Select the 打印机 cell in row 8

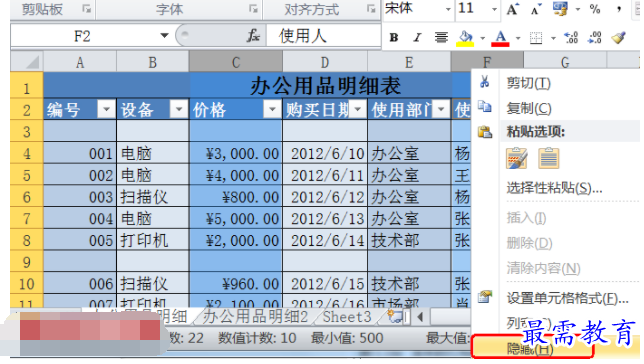point(153,240)
